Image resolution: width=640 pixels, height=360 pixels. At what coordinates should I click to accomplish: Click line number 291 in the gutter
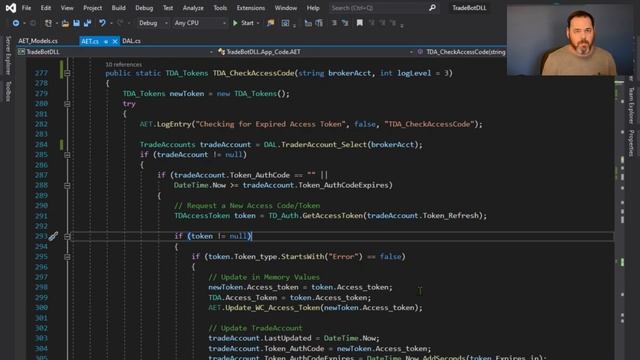pyautogui.click(x=41, y=216)
